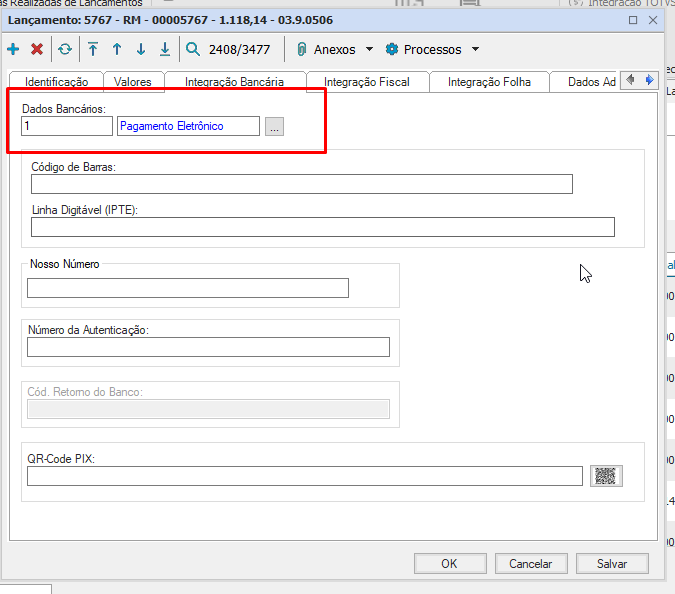Screen dimensions: 675x594
Task: Click the Dados Bancários code field
Action: [x=67, y=126]
